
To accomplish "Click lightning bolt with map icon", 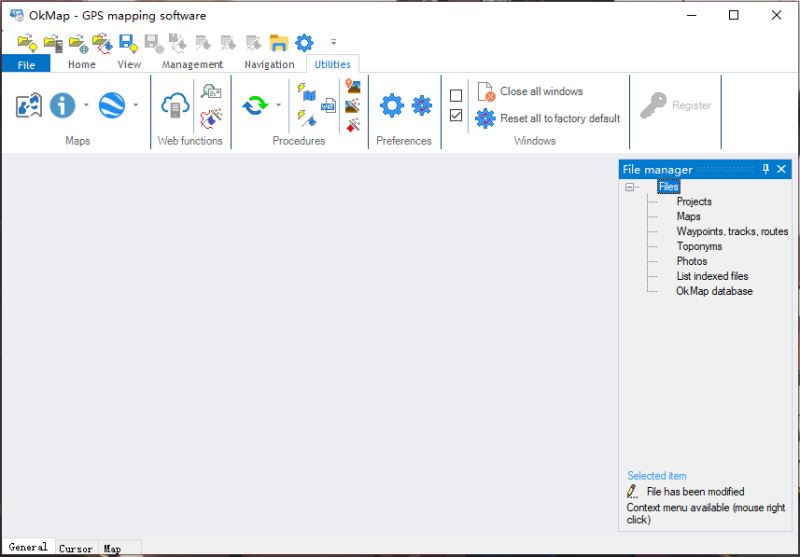I will (307, 92).
